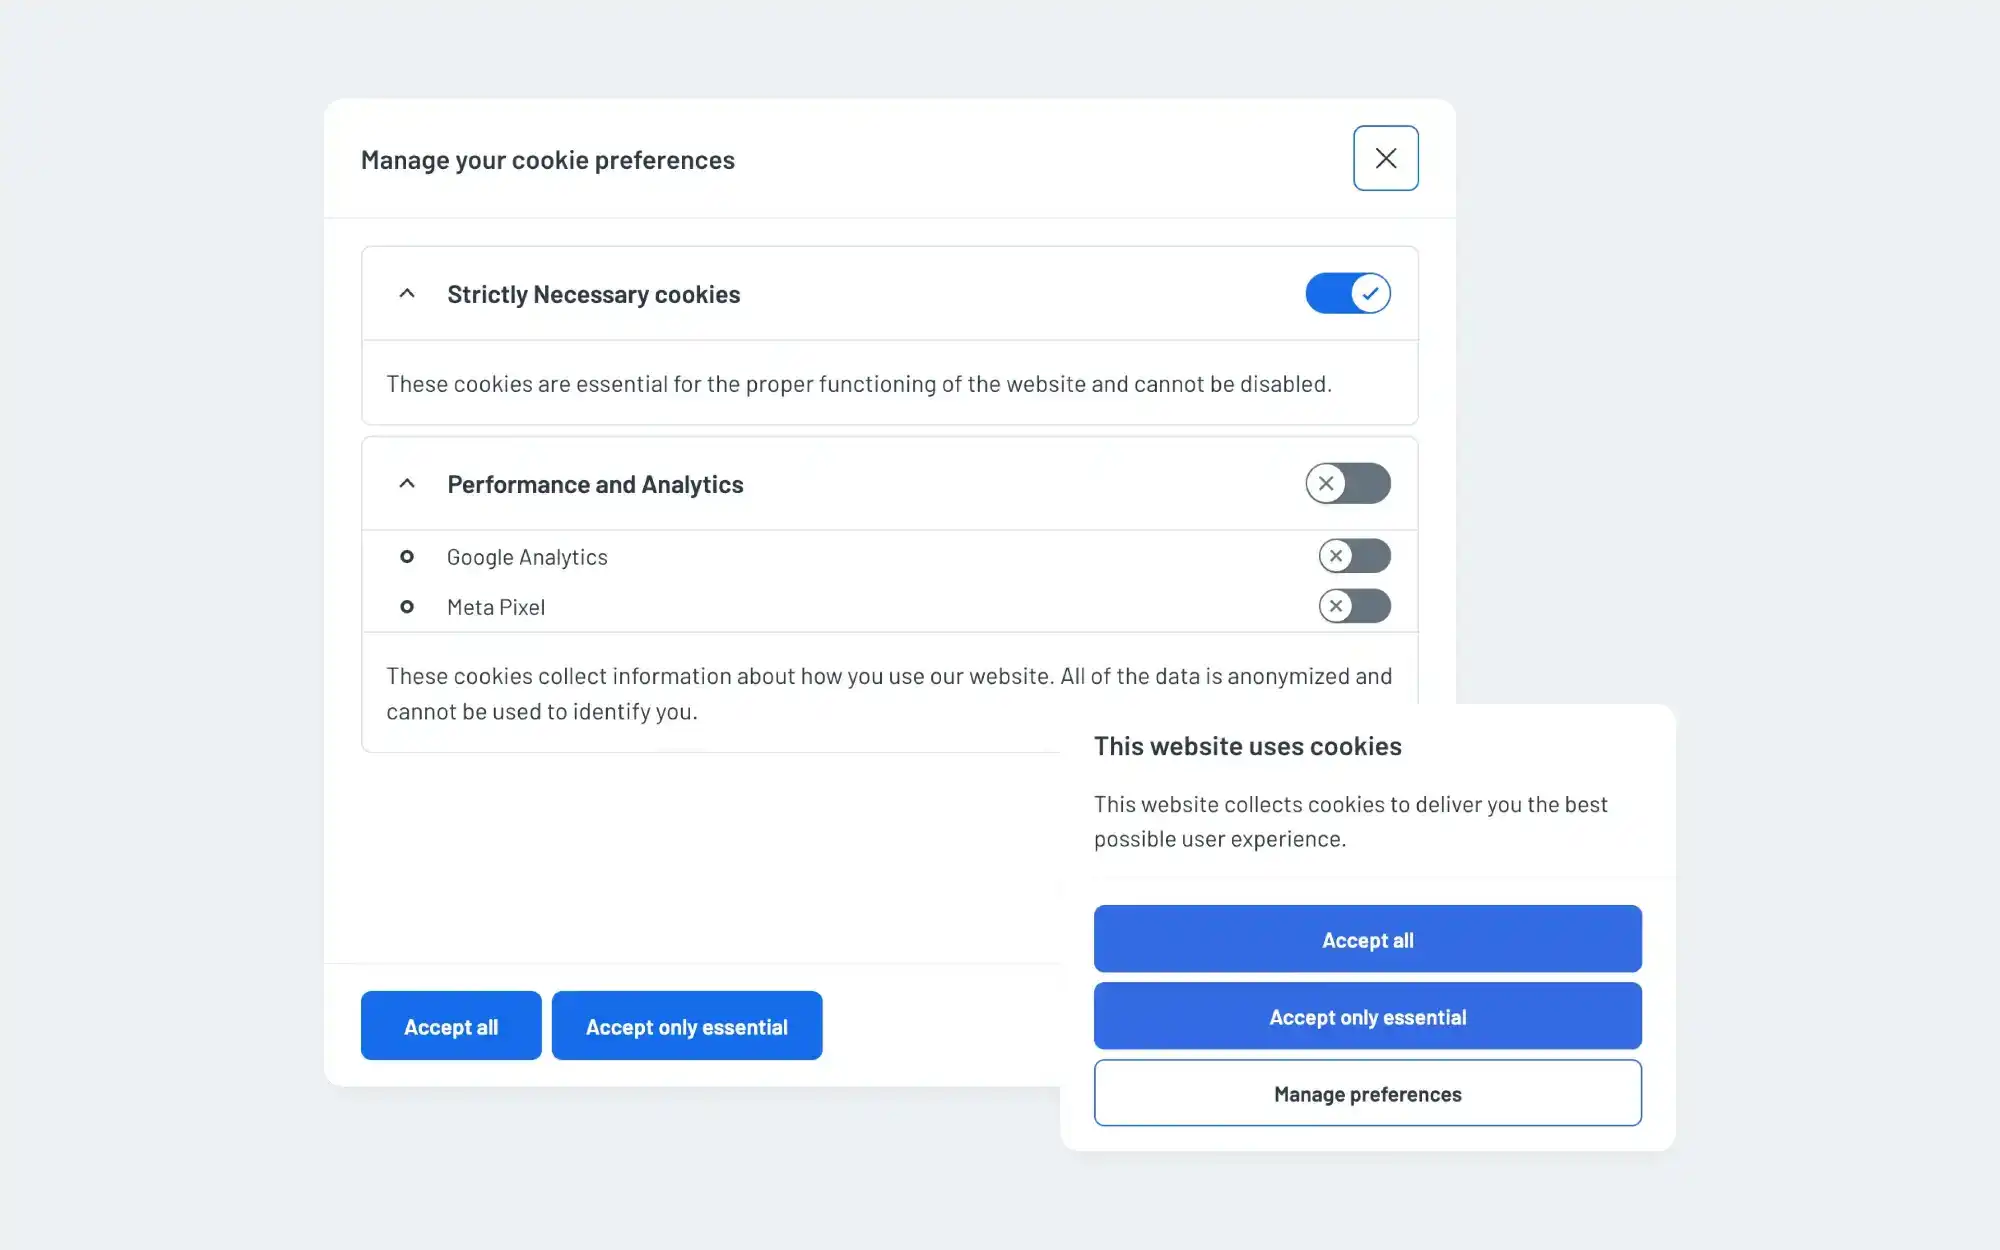The height and width of the screenshot is (1250, 2000).
Task: Click the checkmark inside the Strictly Necessary toggle
Action: tap(1371, 293)
